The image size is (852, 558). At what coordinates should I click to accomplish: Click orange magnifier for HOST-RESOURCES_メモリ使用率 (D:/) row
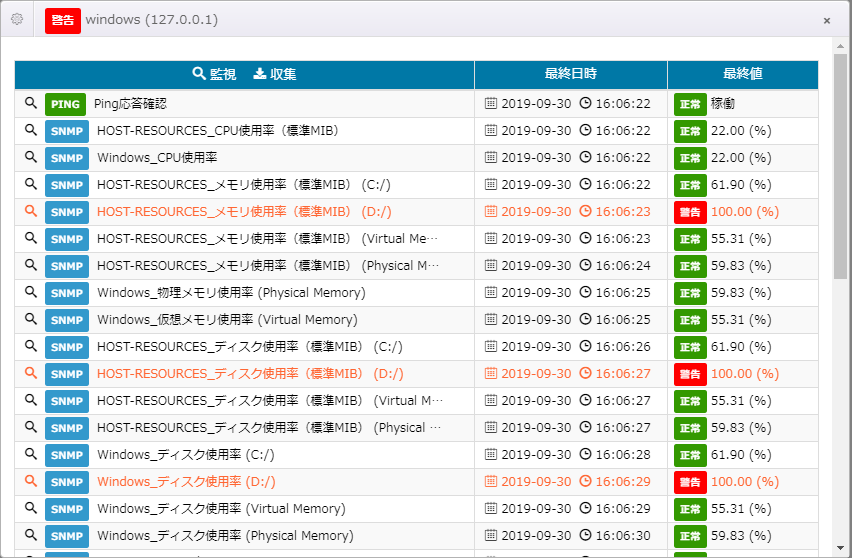coord(31,211)
